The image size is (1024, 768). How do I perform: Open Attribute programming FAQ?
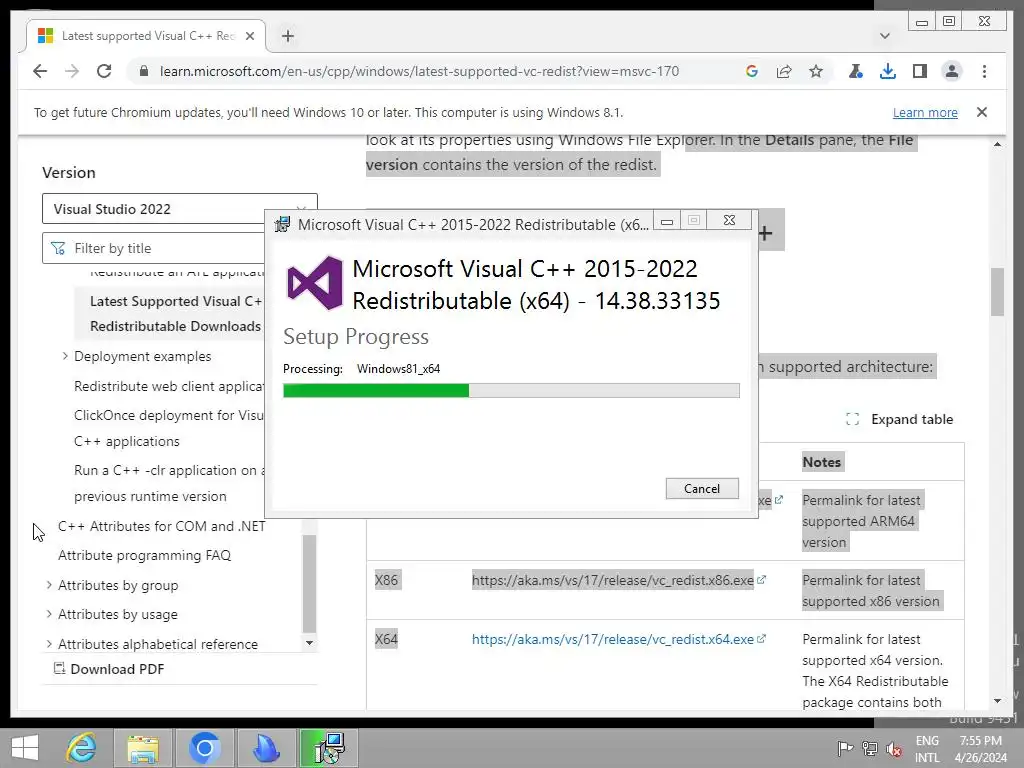coord(144,555)
